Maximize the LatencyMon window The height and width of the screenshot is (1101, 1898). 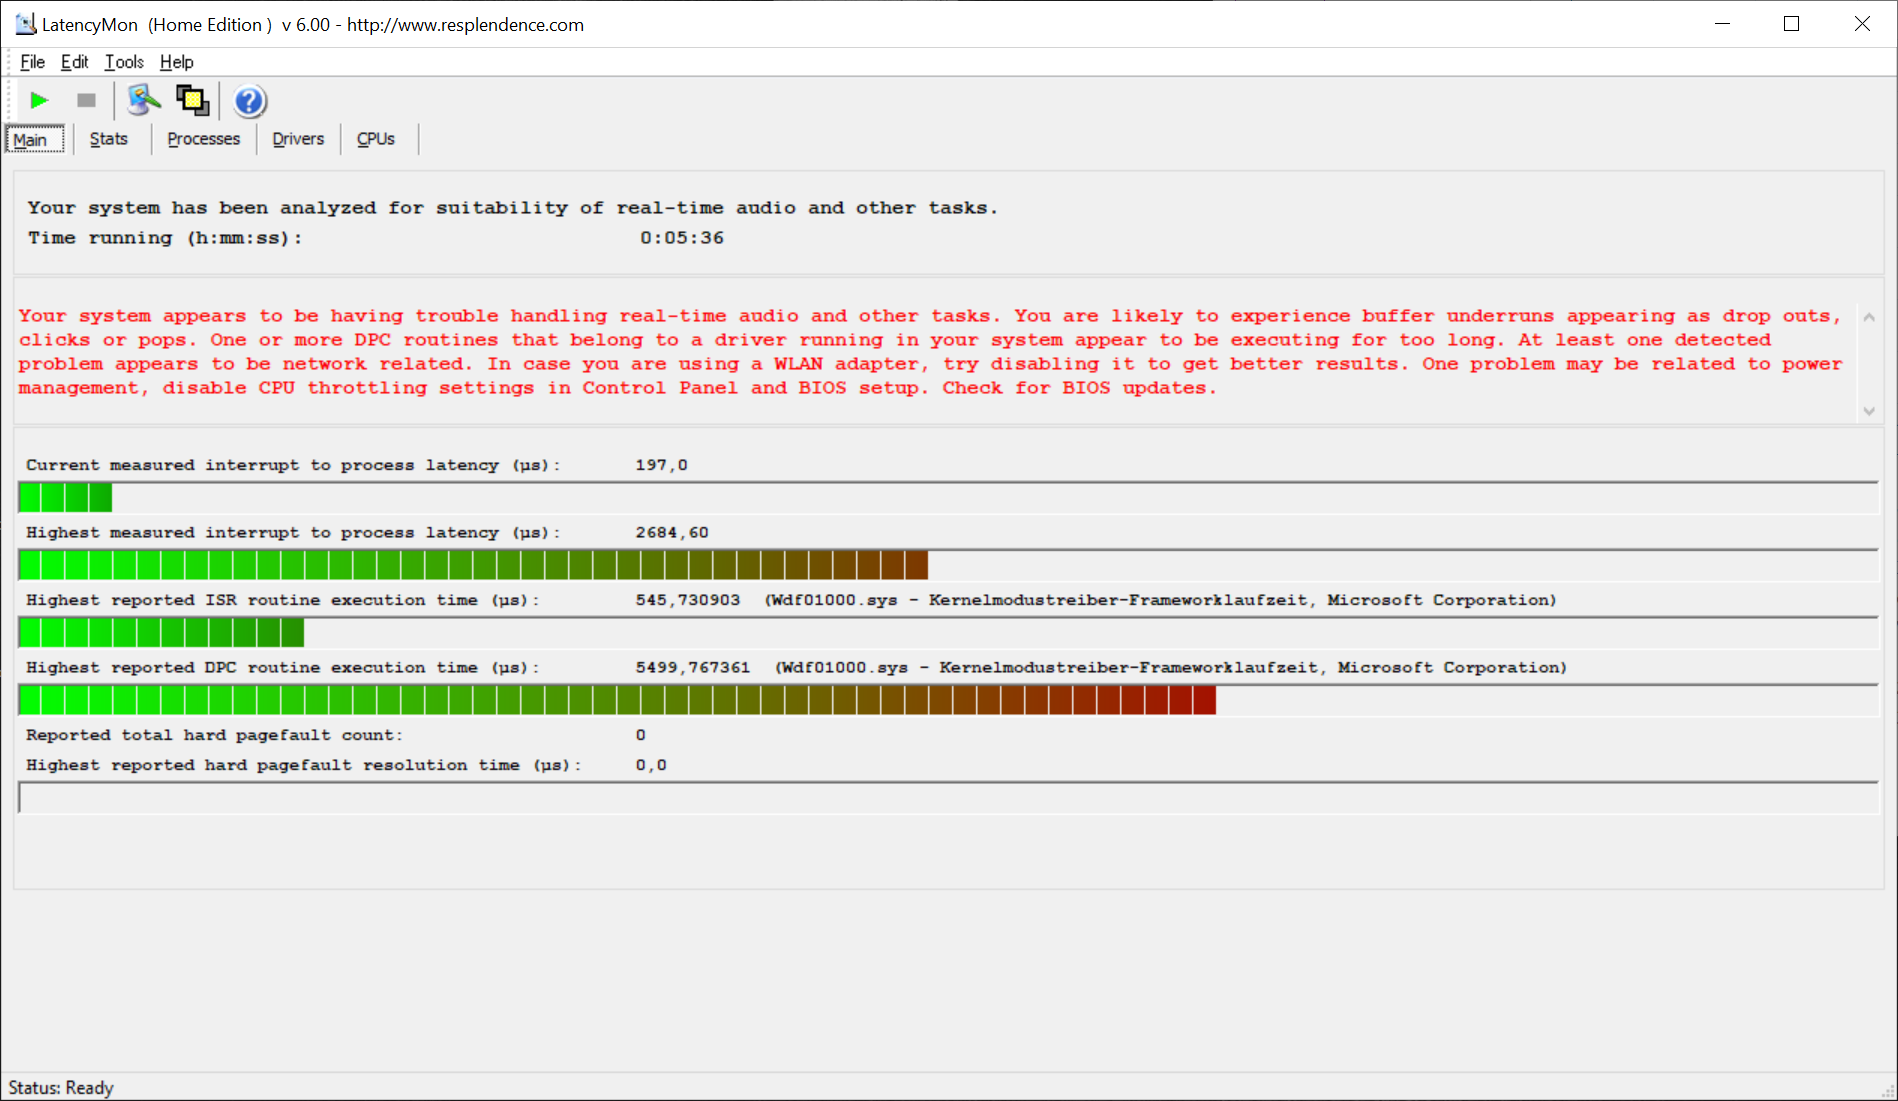pyautogui.click(x=1791, y=24)
